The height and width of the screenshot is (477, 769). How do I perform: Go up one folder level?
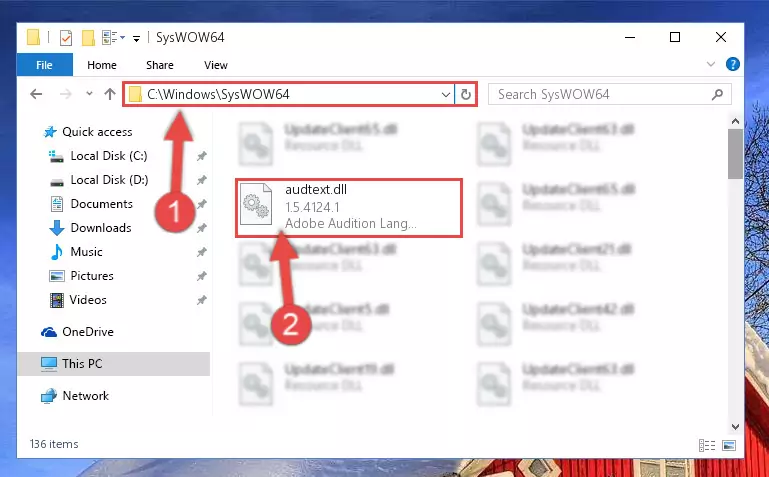pyautogui.click(x=110, y=94)
